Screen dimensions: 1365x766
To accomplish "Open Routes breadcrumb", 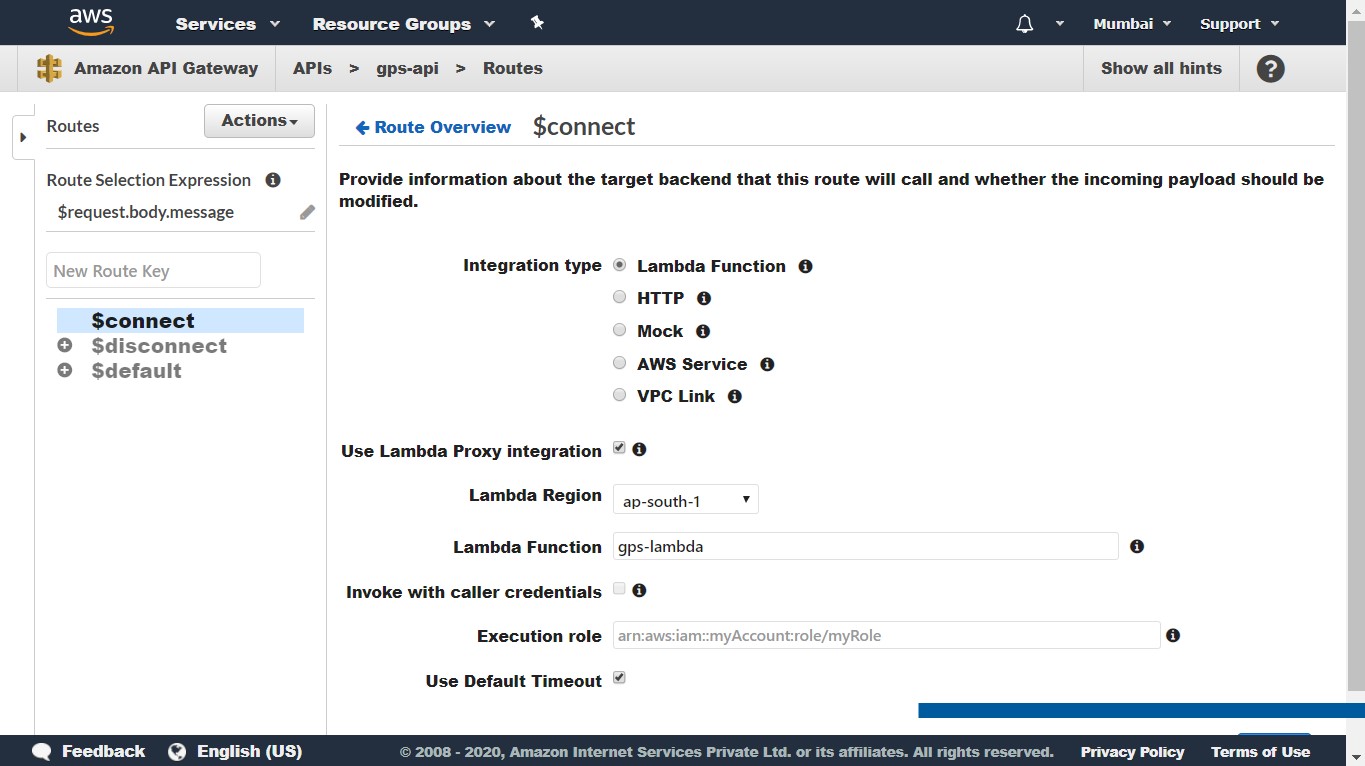I will (x=513, y=68).
